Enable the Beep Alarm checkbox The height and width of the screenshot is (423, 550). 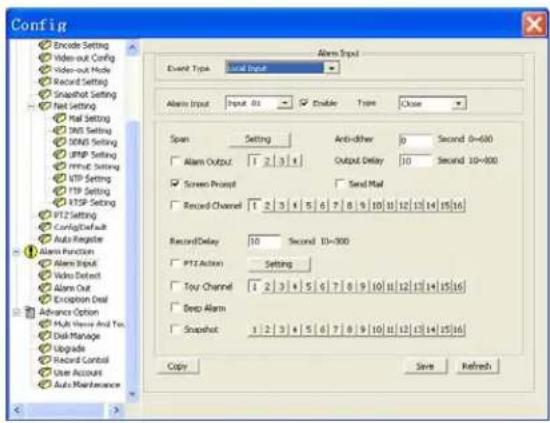pyautogui.click(x=175, y=308)
